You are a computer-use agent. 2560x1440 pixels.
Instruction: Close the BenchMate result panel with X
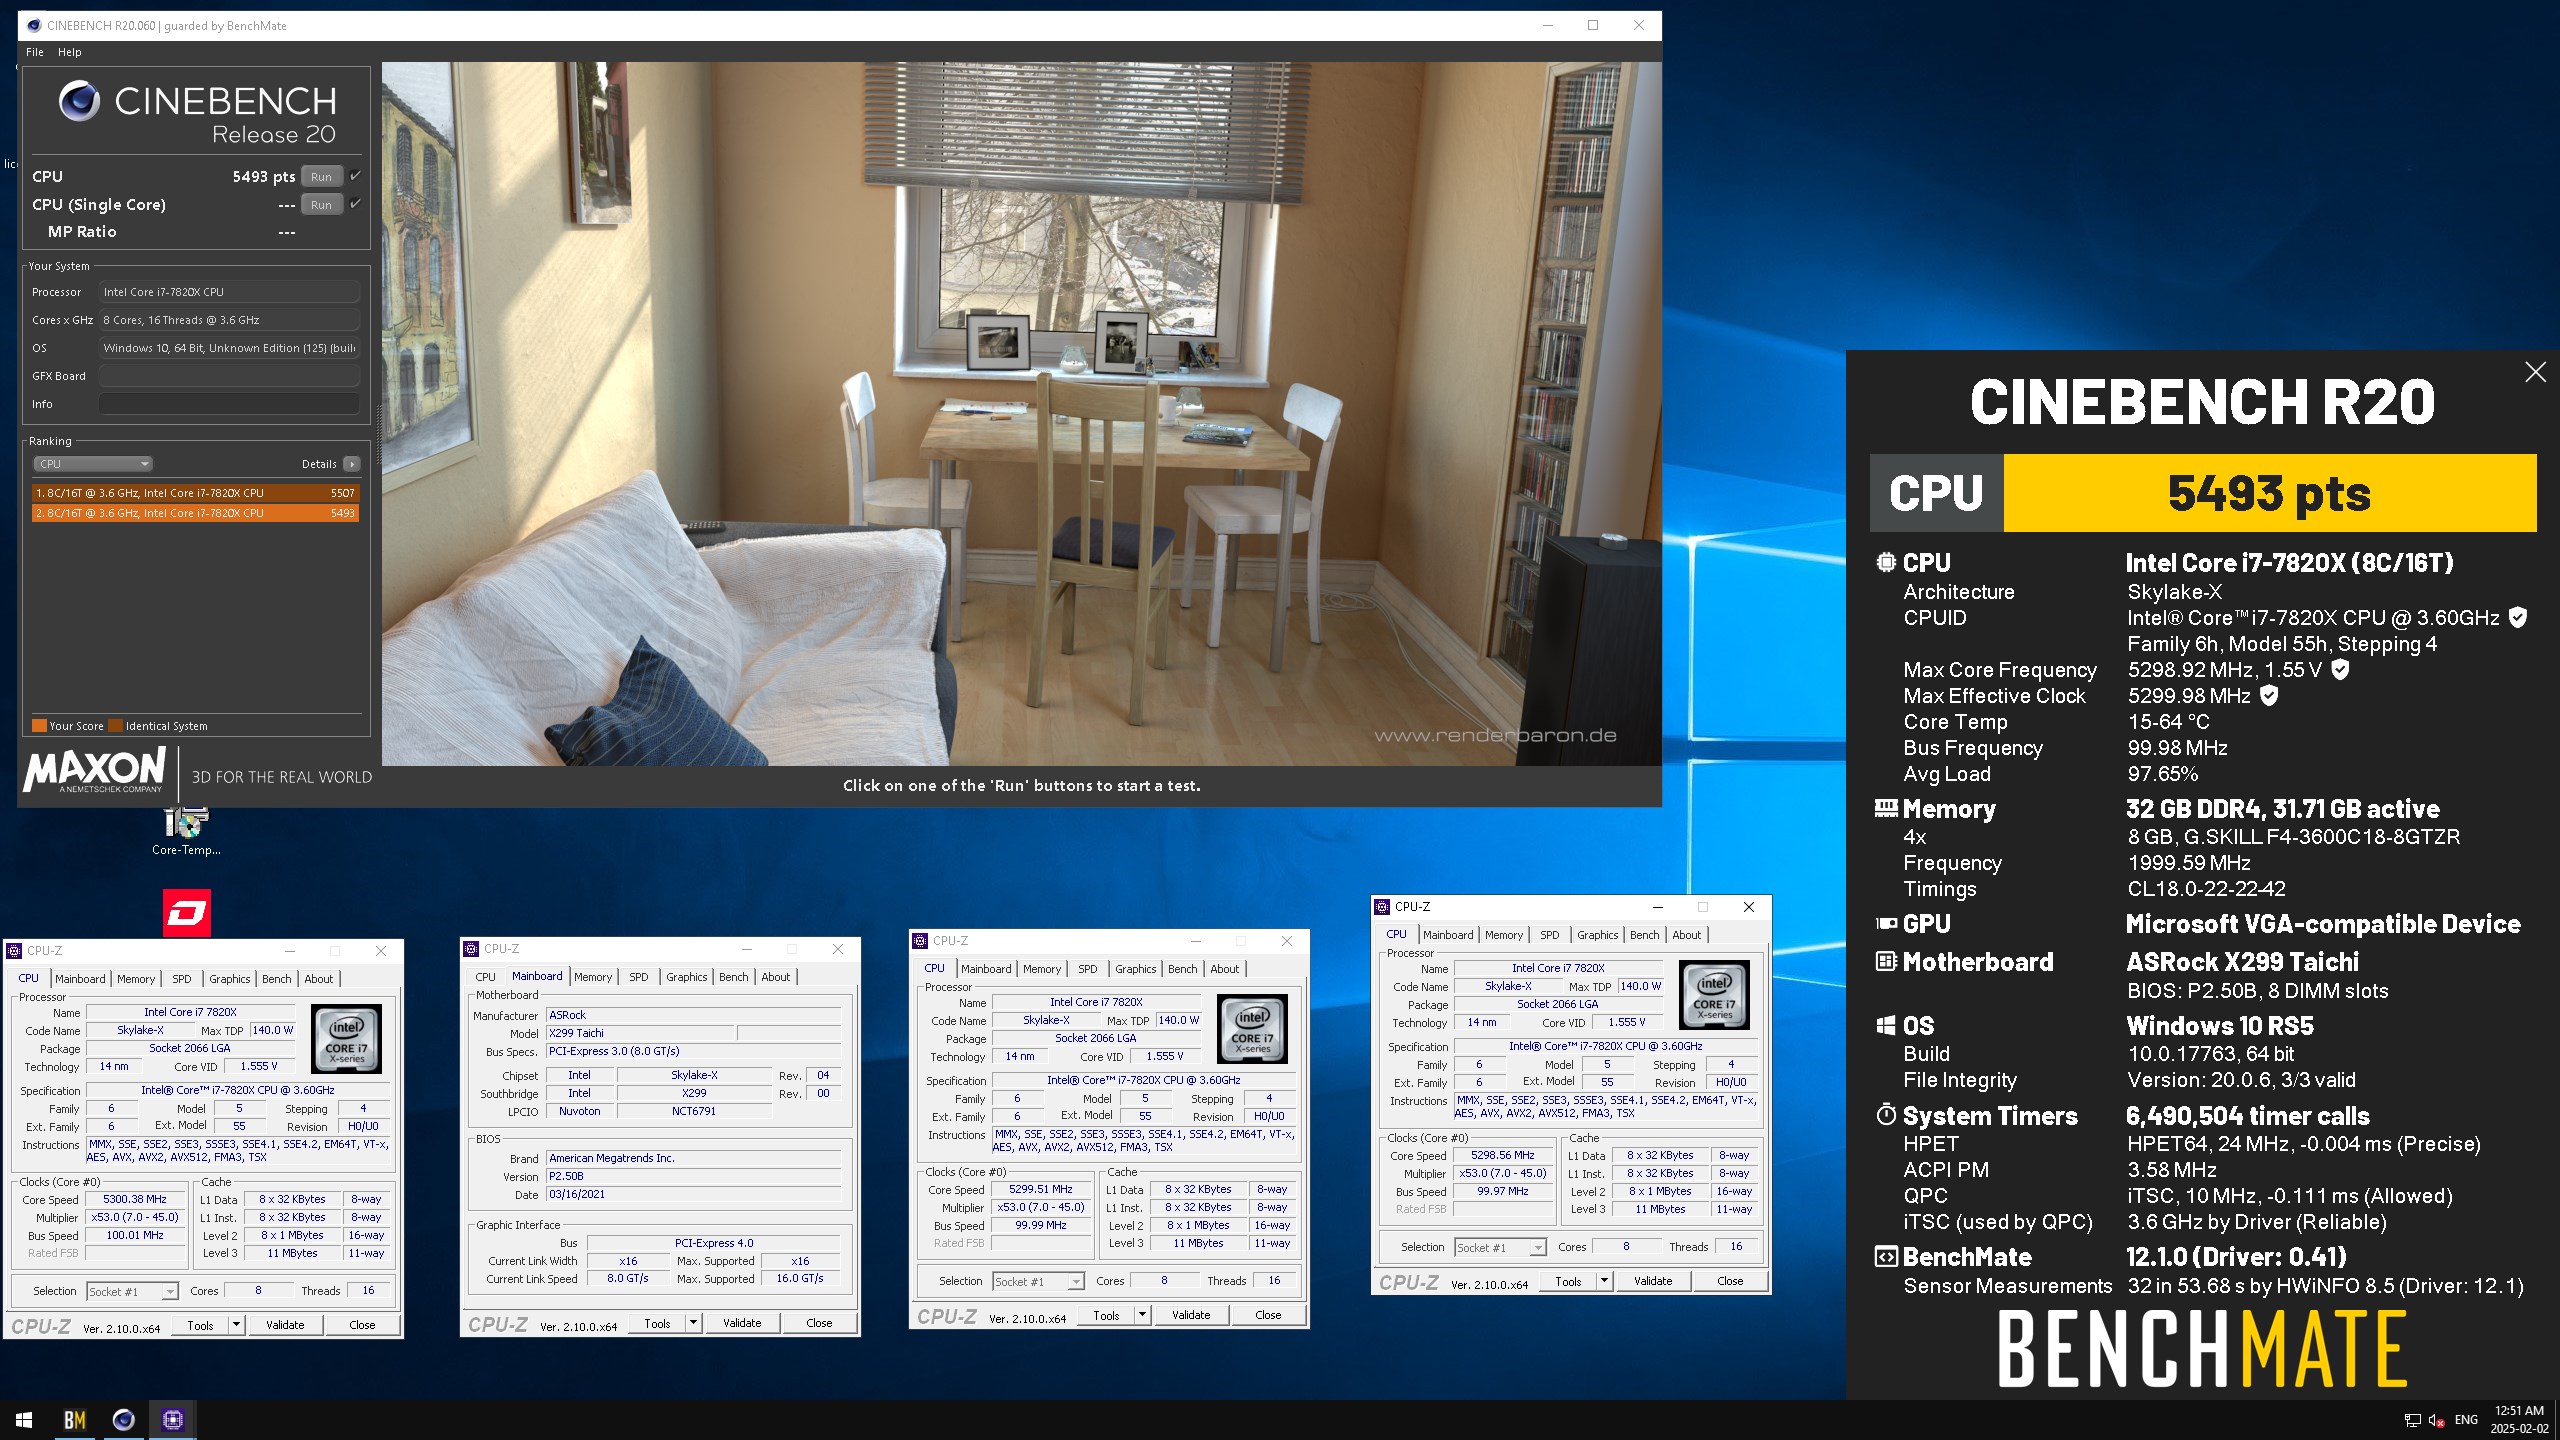point(2535,372)
